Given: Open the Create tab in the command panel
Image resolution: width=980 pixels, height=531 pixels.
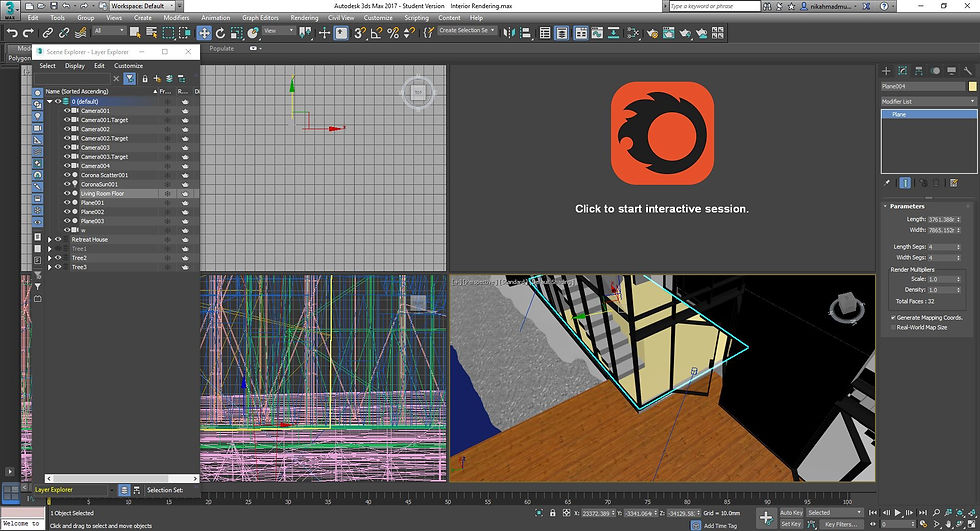Looking at the screenshot, I should (886, 71).
